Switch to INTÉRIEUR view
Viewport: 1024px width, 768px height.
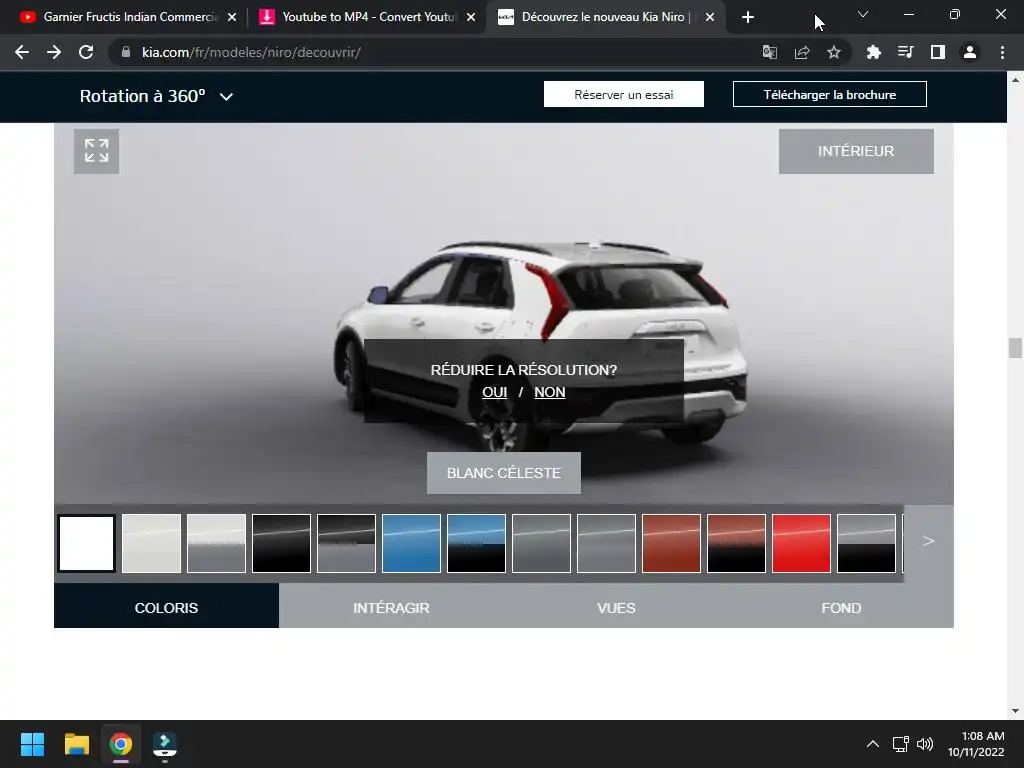point(856,151)
